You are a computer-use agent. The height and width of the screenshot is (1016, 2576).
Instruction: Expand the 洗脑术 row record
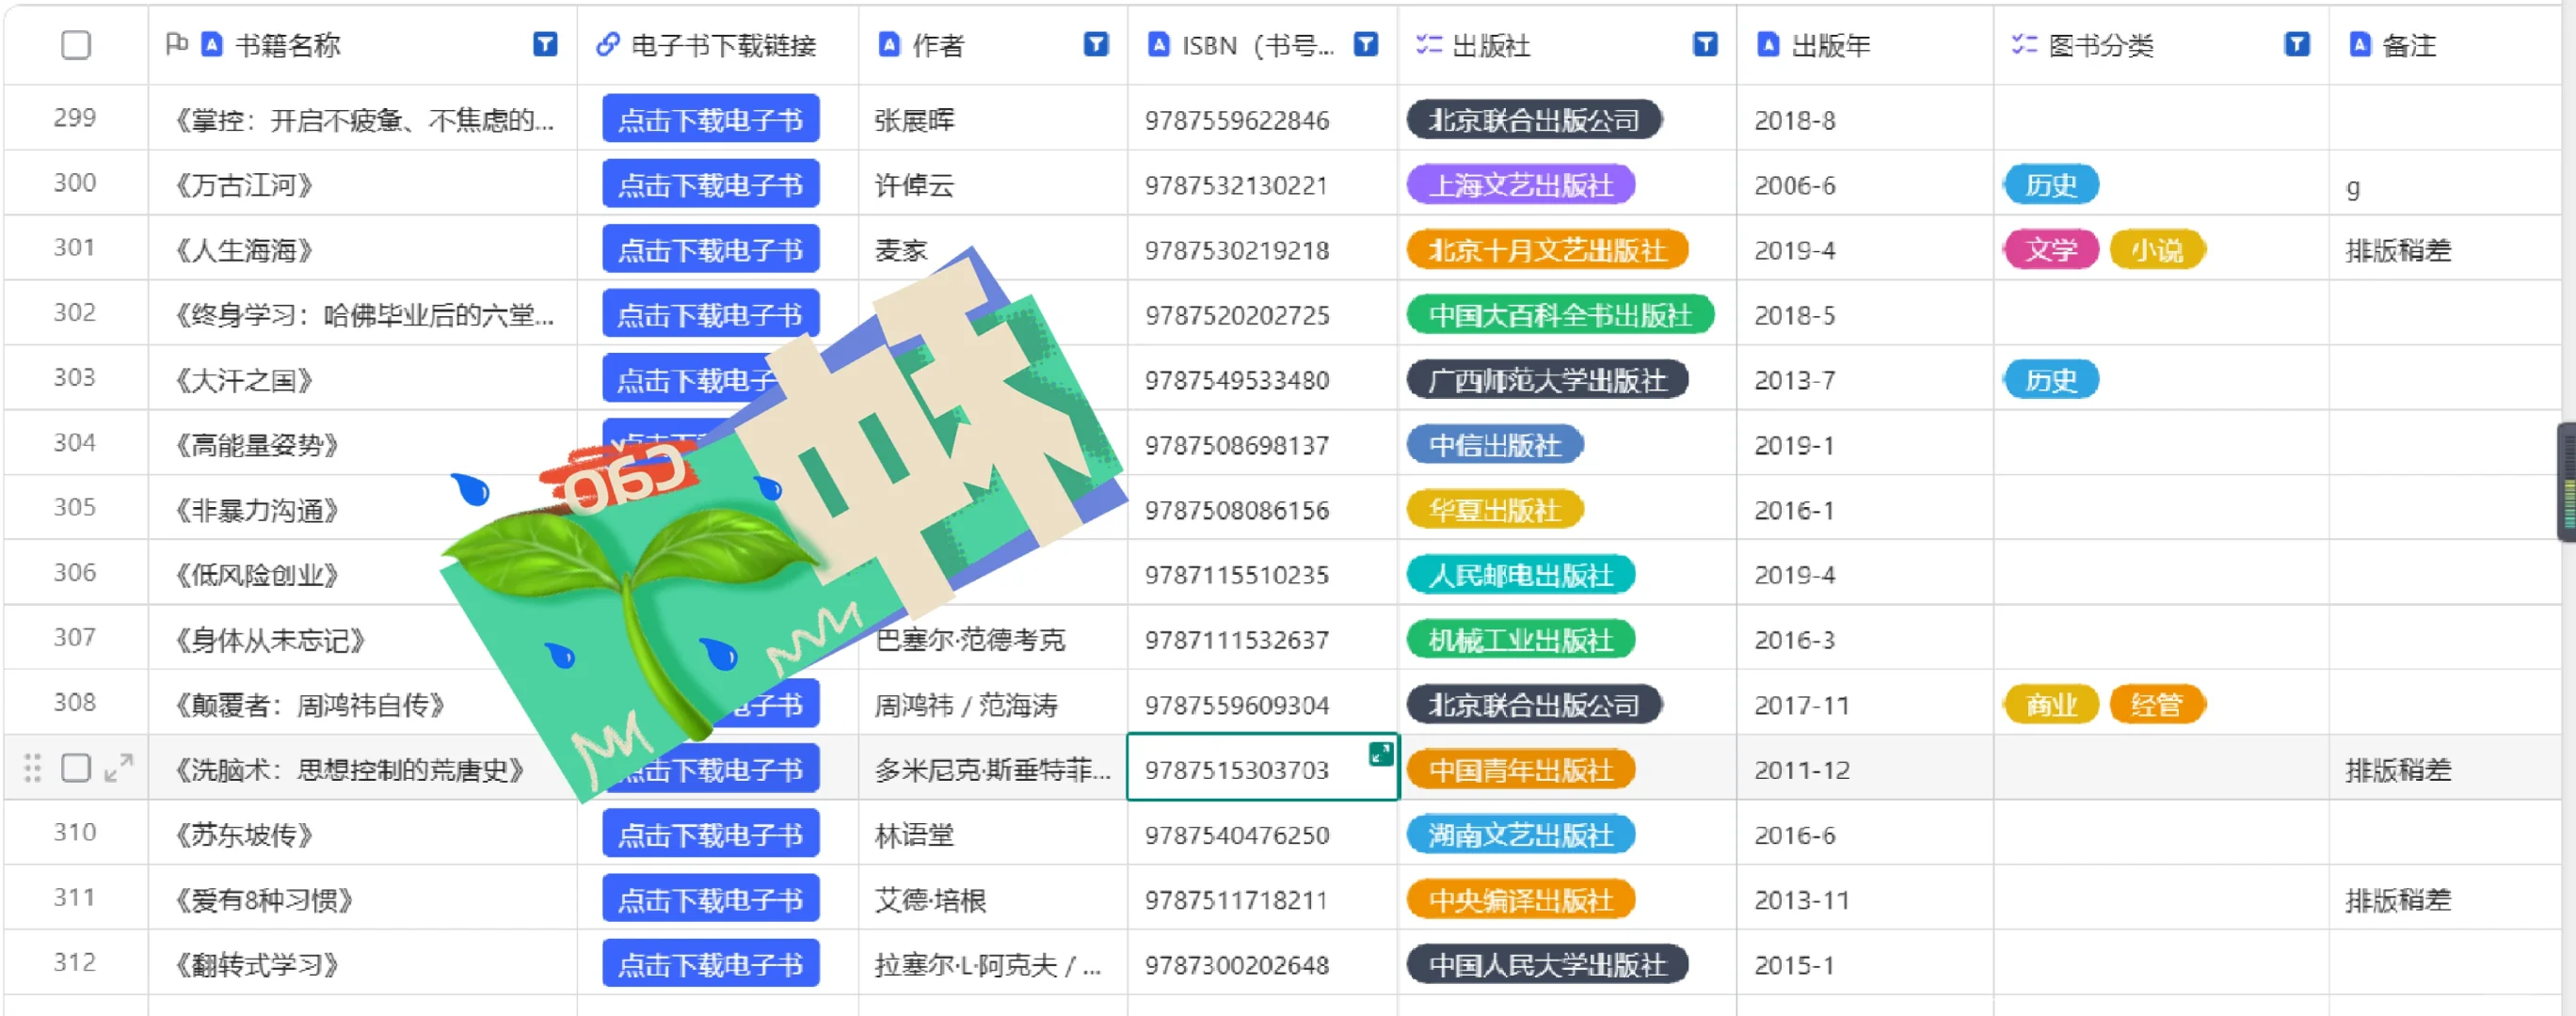point(119,768)
